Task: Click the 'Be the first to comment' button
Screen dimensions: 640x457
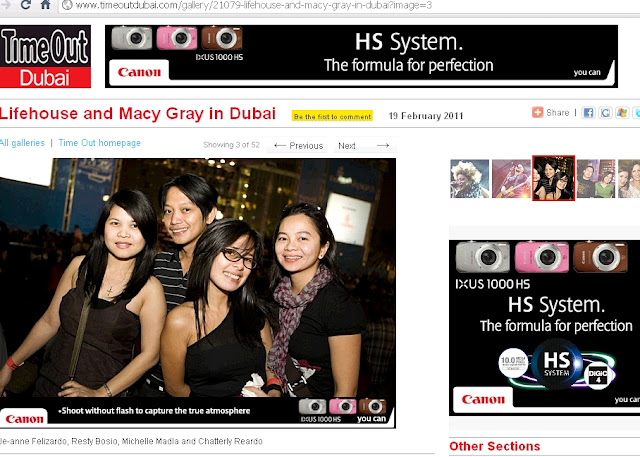Action: tap(332, 116)
